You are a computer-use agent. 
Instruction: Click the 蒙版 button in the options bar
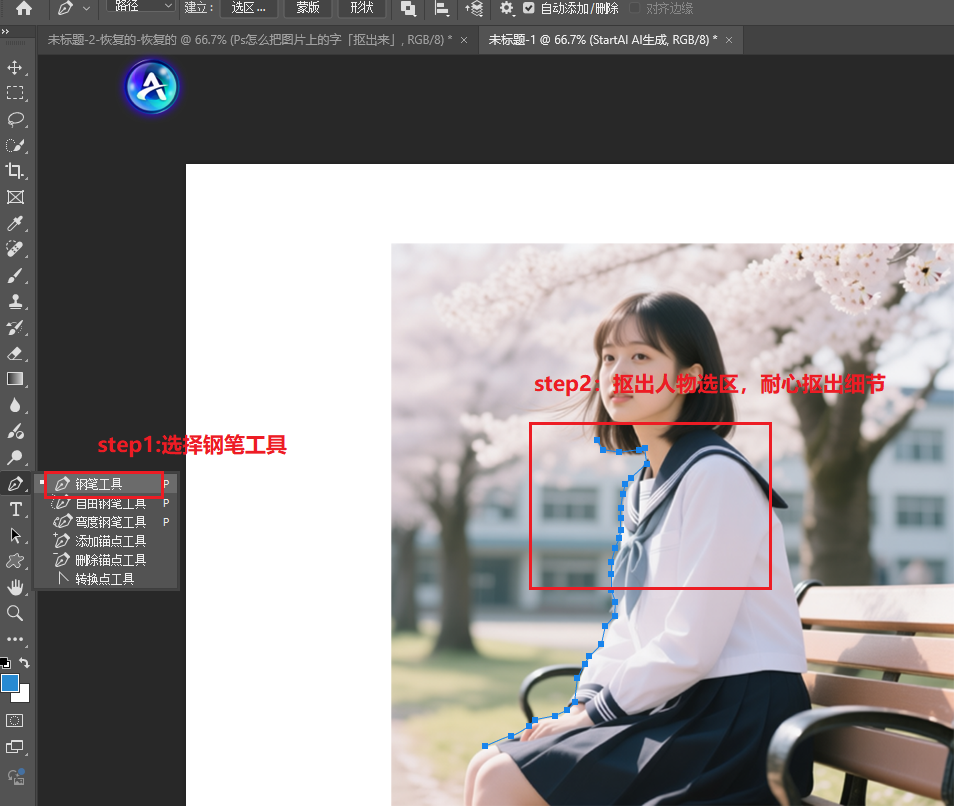[x=307, y=9]
